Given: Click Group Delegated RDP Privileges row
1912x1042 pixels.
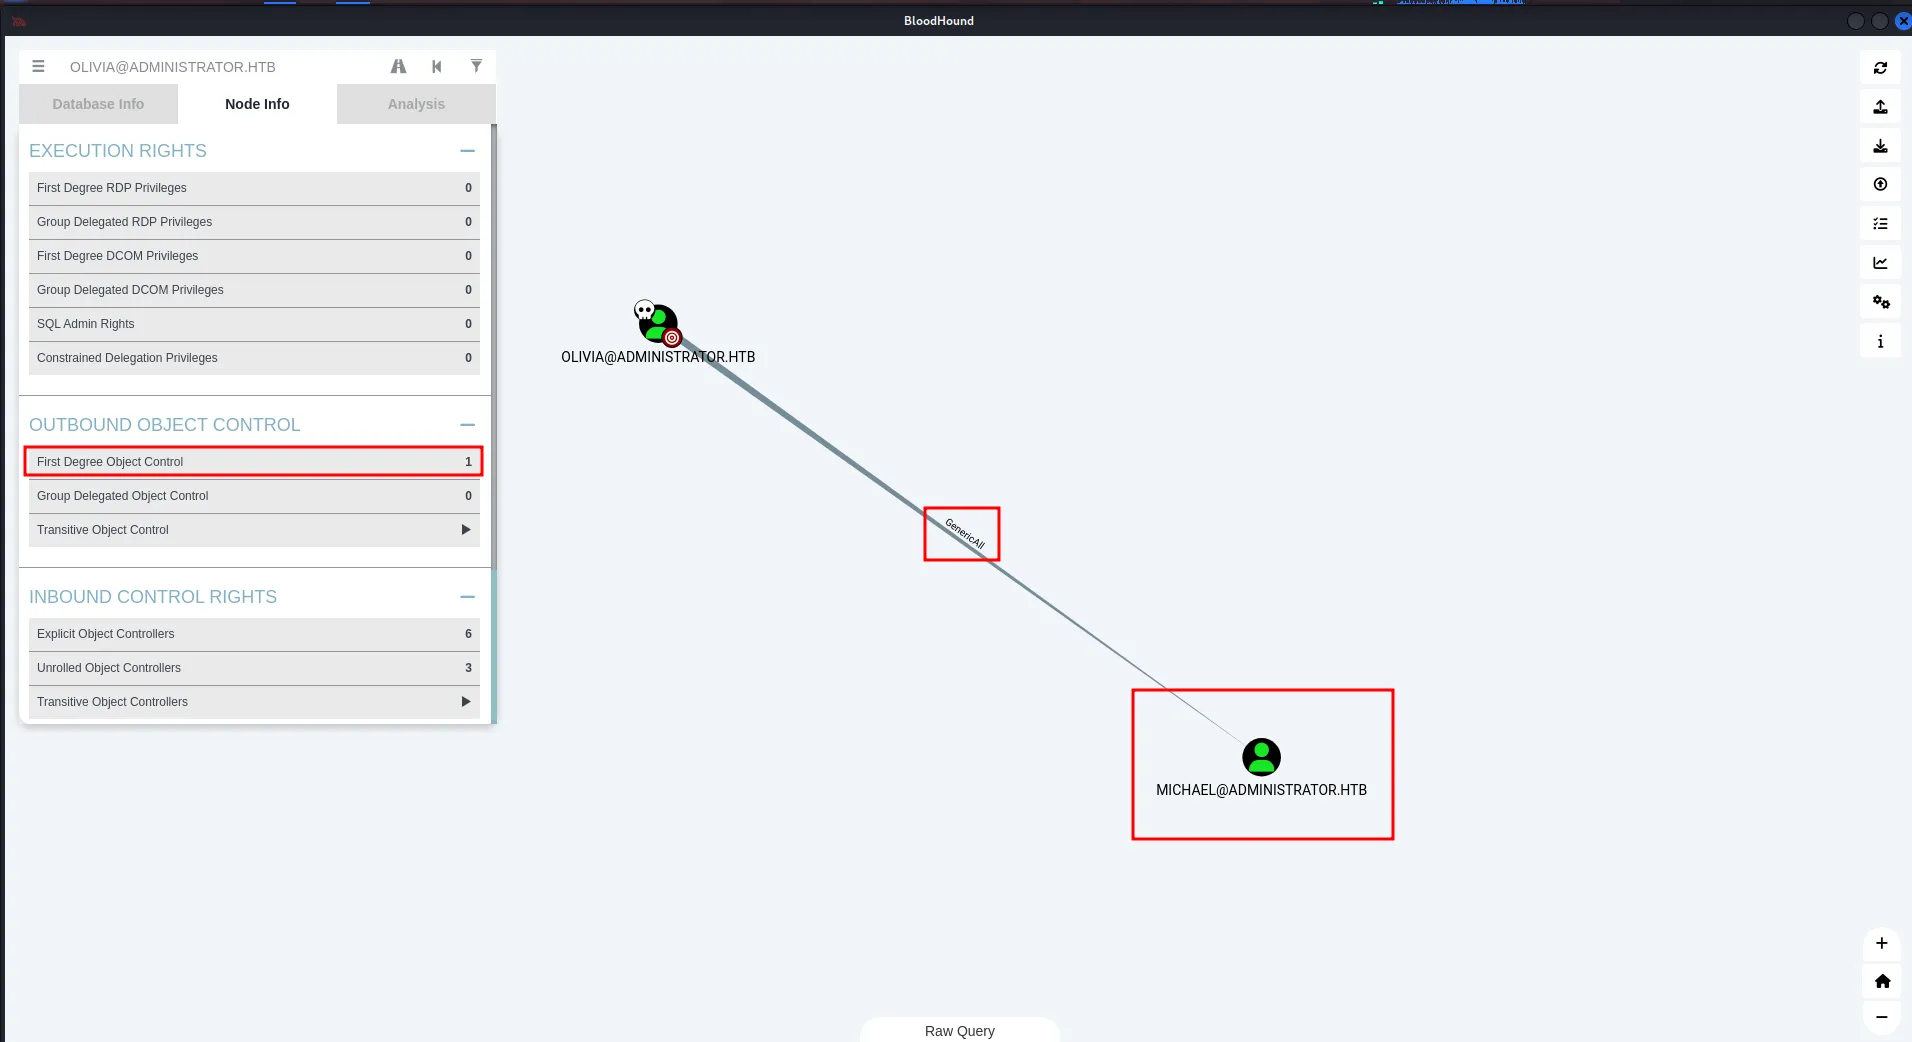Looking at the screenshot, I should point(254,222).
